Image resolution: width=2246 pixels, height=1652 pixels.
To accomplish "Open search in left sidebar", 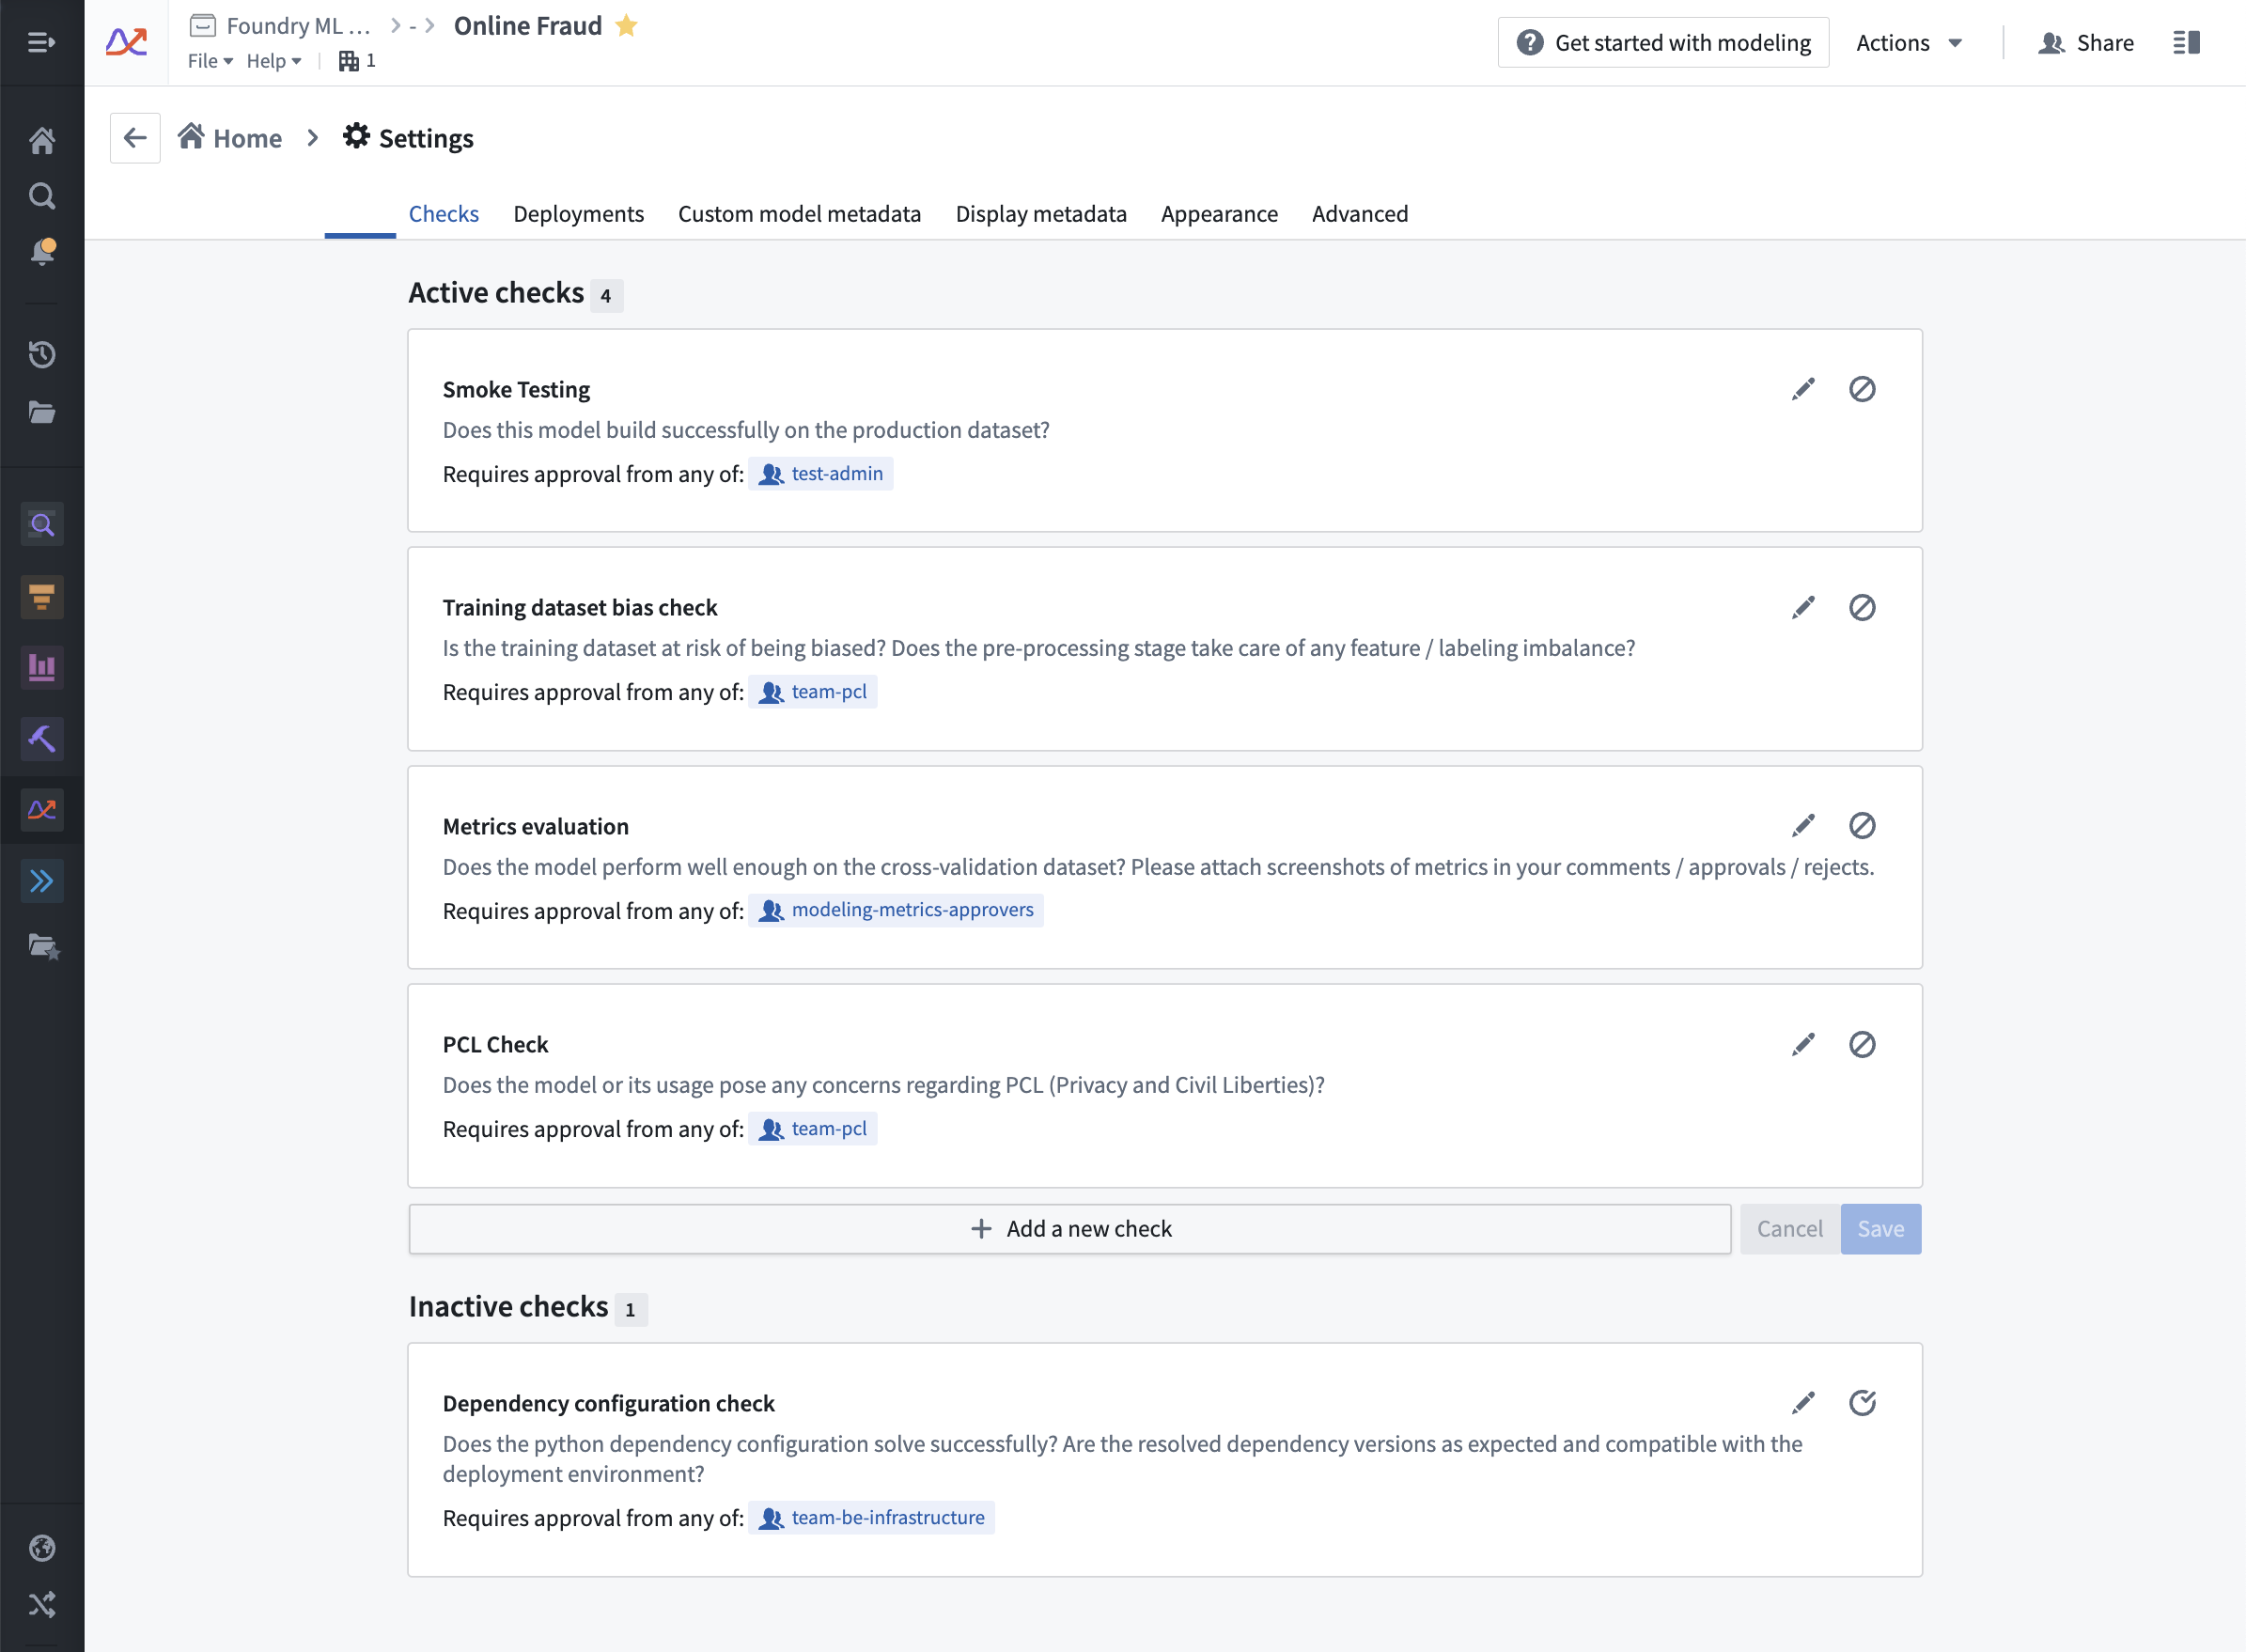I will 42,196.
